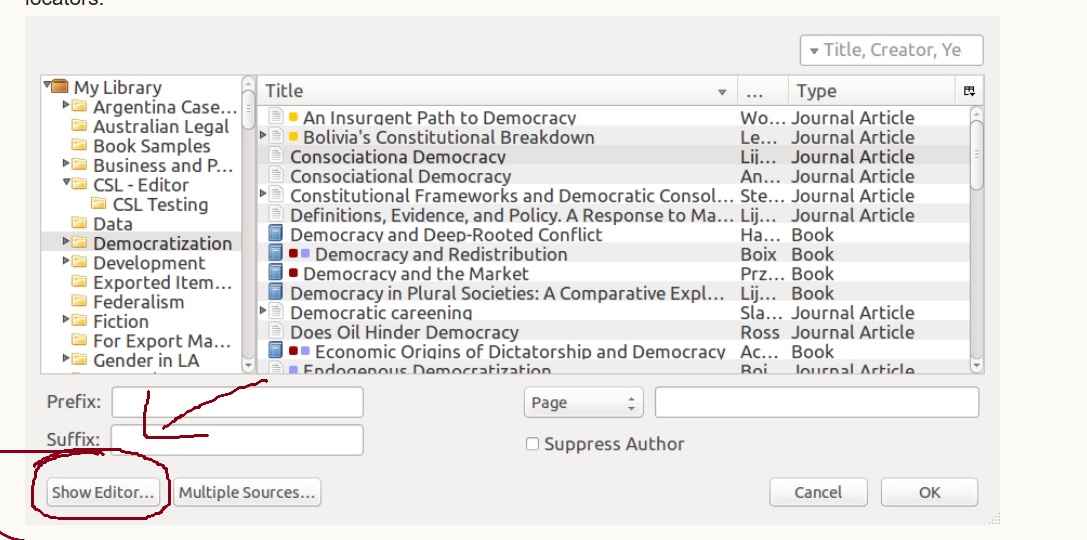Click book icon of Economic Origins of Dictatorship

point(276,351)
